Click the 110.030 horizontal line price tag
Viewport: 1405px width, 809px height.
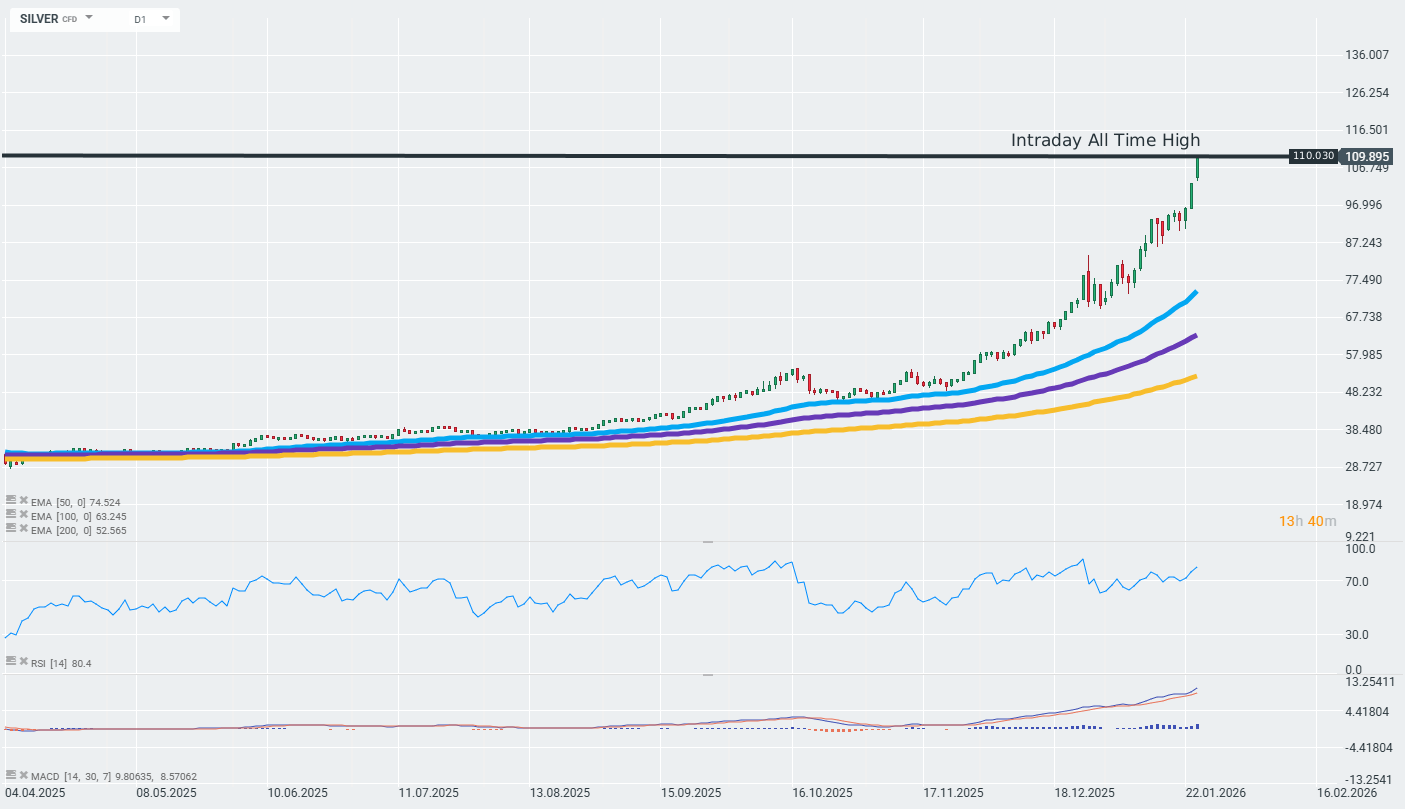pos(1313,156)
